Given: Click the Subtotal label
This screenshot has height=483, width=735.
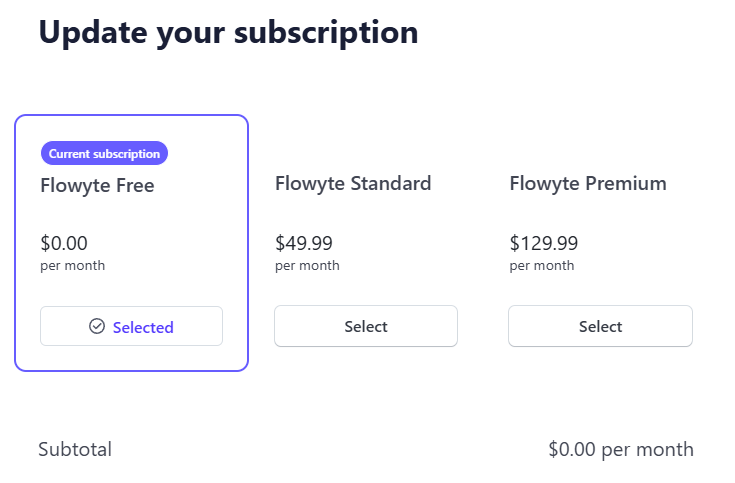Looking at the screenshot, I should tap(75, 449).
